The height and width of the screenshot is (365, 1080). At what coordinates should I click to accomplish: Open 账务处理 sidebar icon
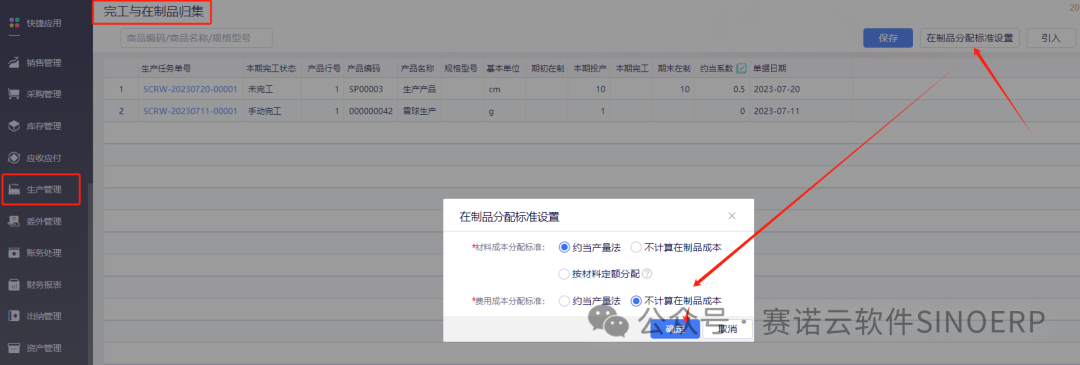point(14,253)
